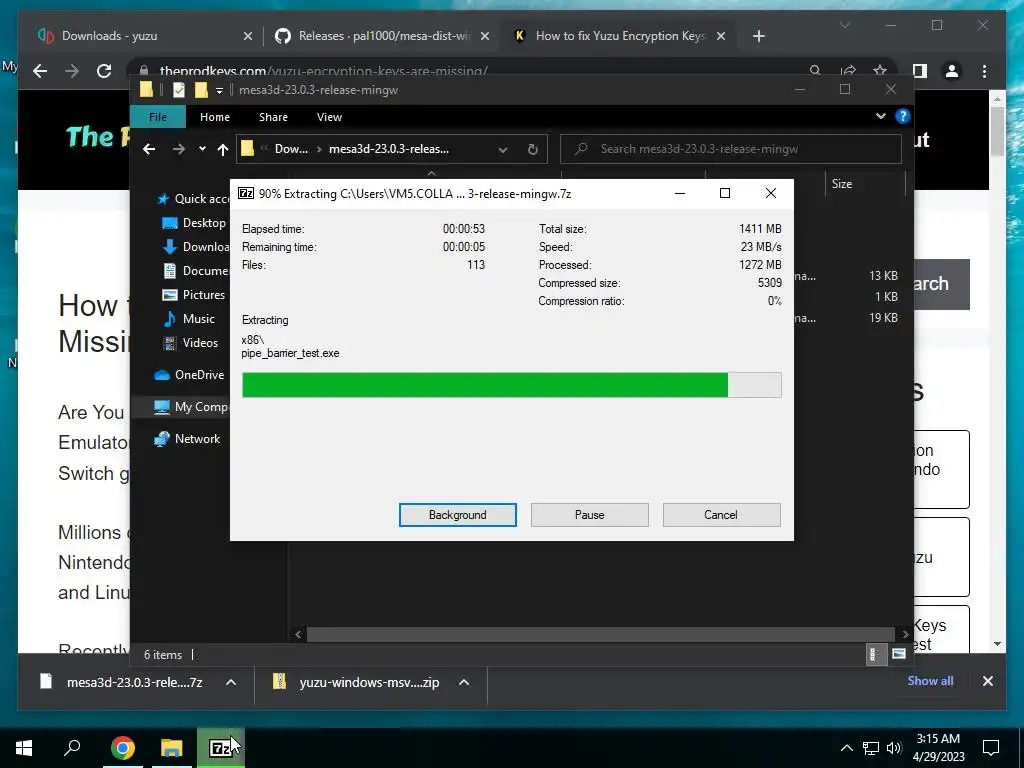Switch to Releases pal1000/mesa-dist-win tab
This screenshot has width=1024, height=768.
(x=383, y=36)
